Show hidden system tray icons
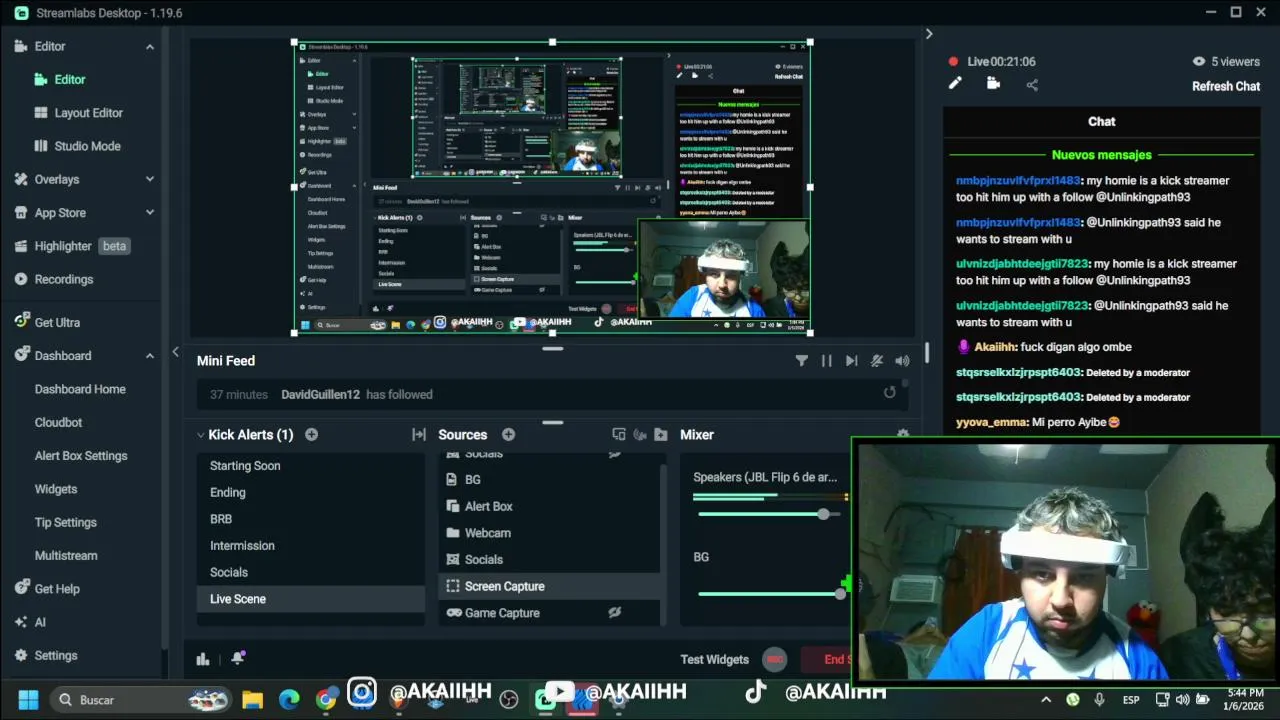 pos(1046,700)
